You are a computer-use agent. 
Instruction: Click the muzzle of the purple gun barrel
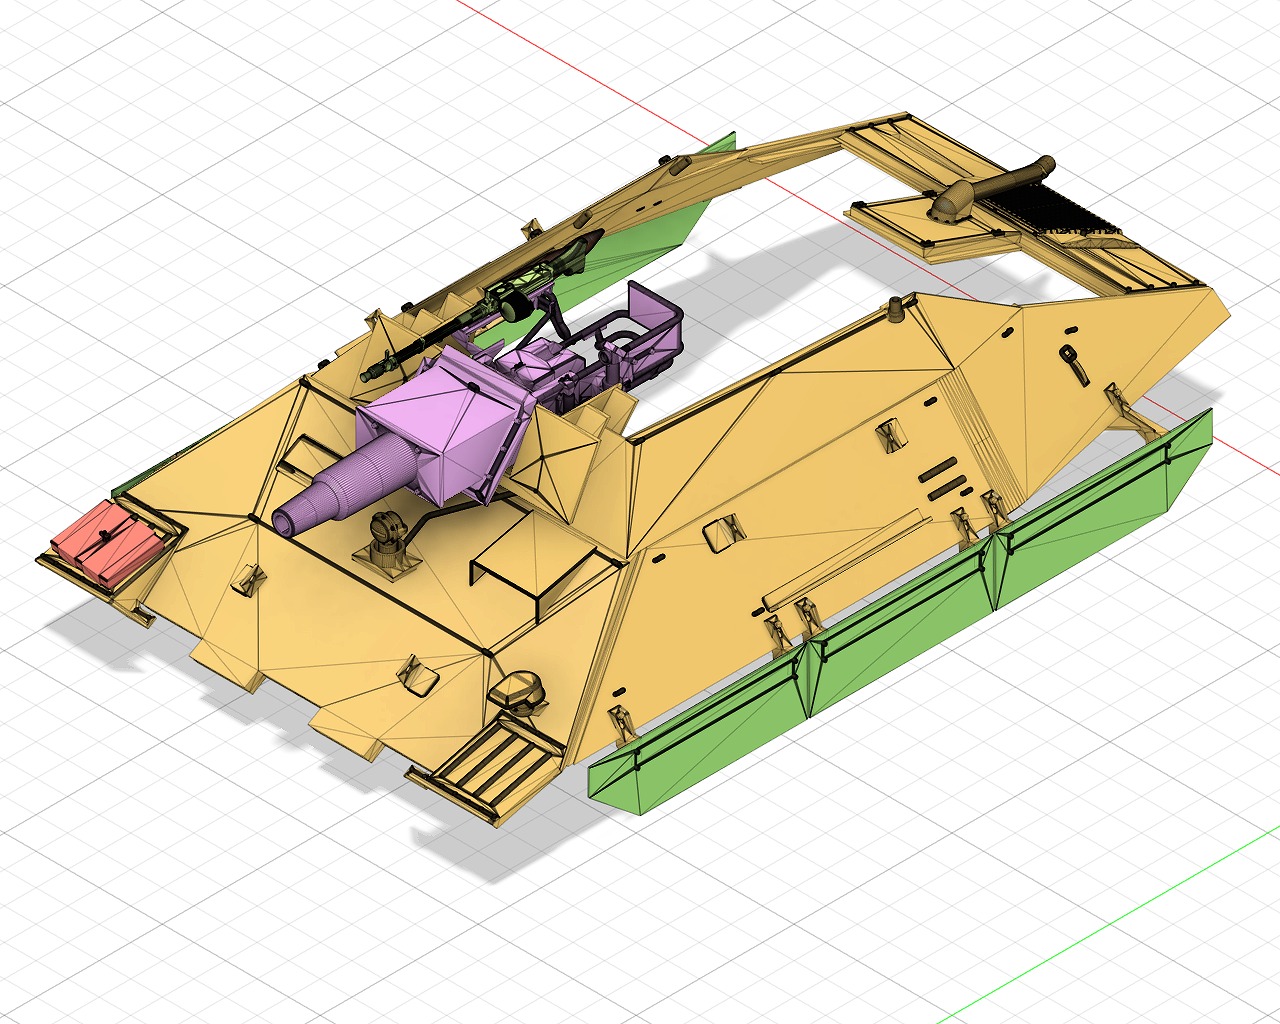[x=290, y=519]
